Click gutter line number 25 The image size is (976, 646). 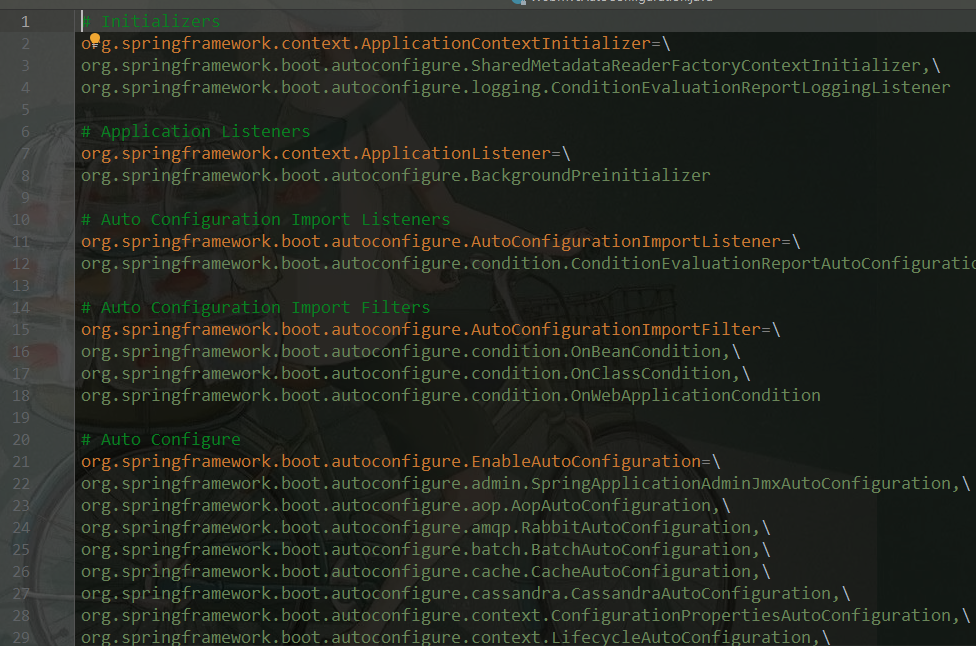[x=21, y=550]
